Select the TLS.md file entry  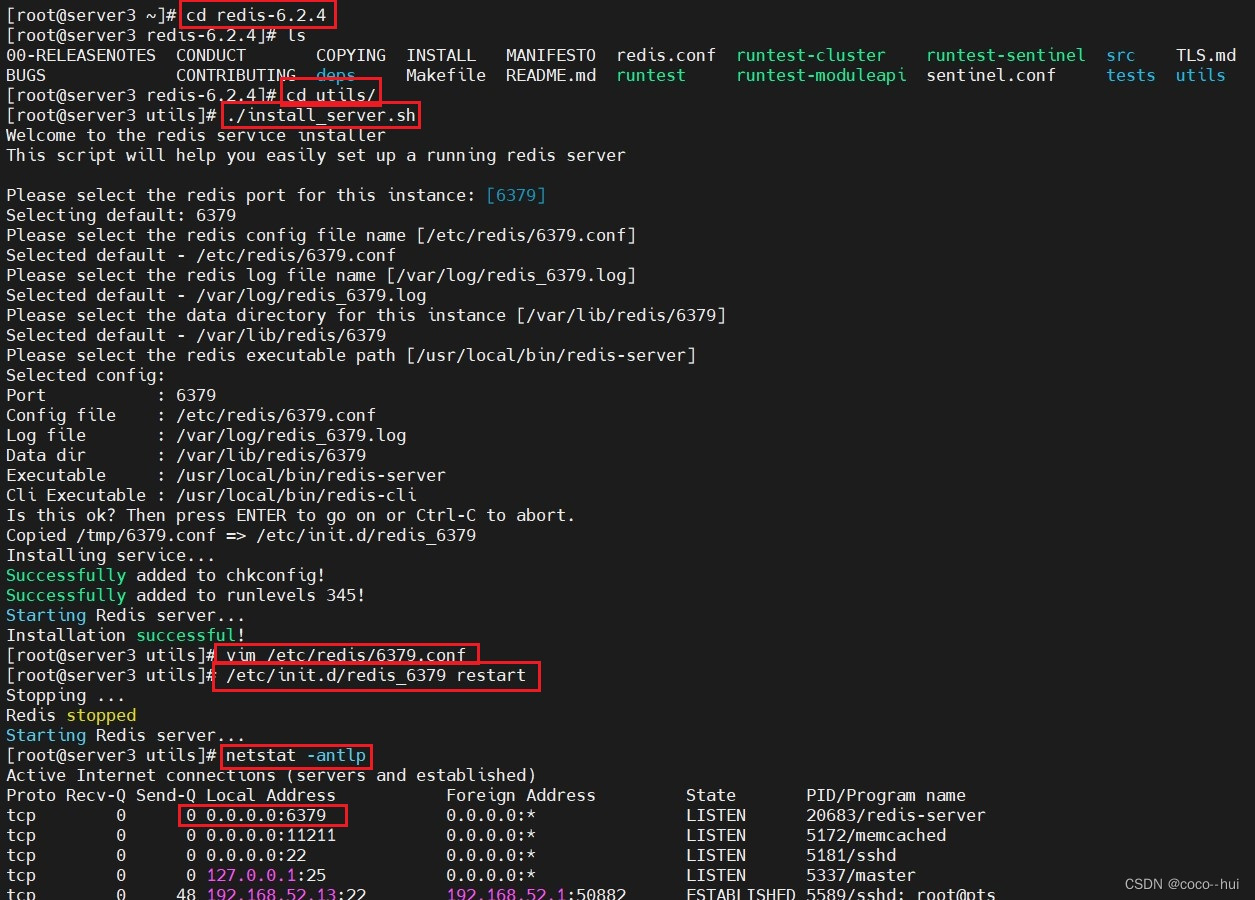tap(1205, 55)
